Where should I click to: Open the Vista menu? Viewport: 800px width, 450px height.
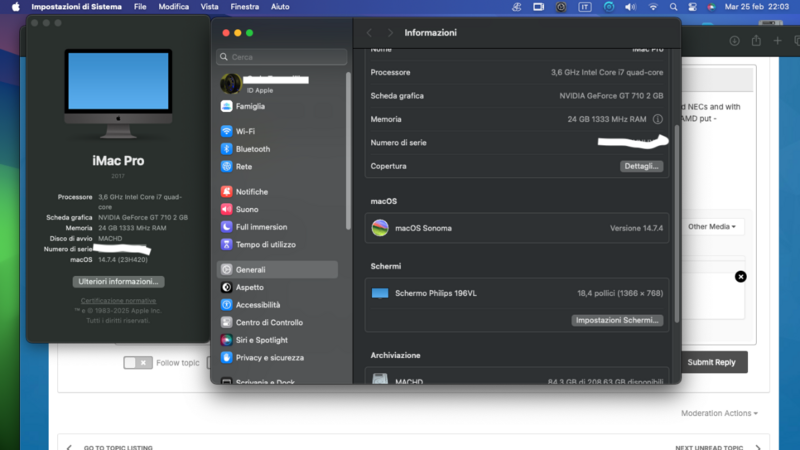(x=209, y=7)
